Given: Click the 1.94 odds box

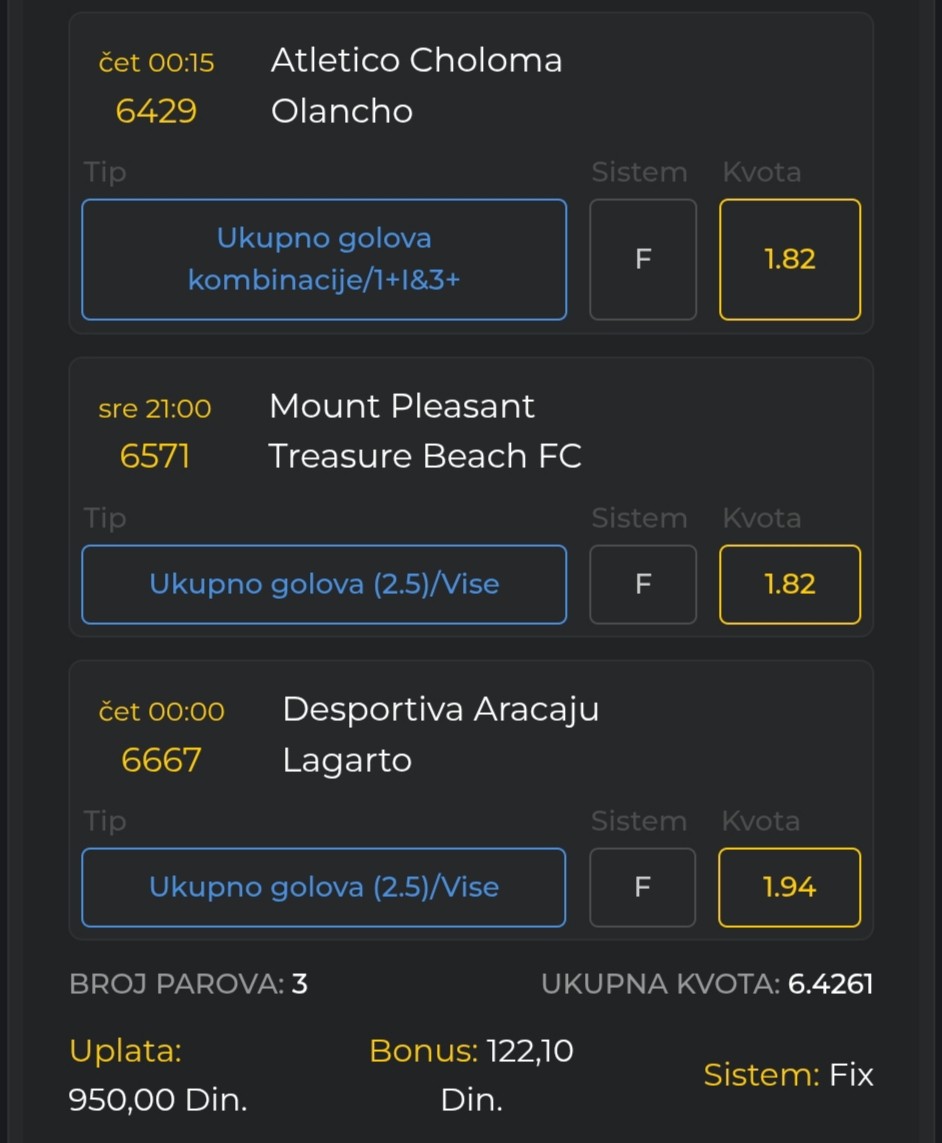Looking at the screenshot, I should (x=789, y=887).
